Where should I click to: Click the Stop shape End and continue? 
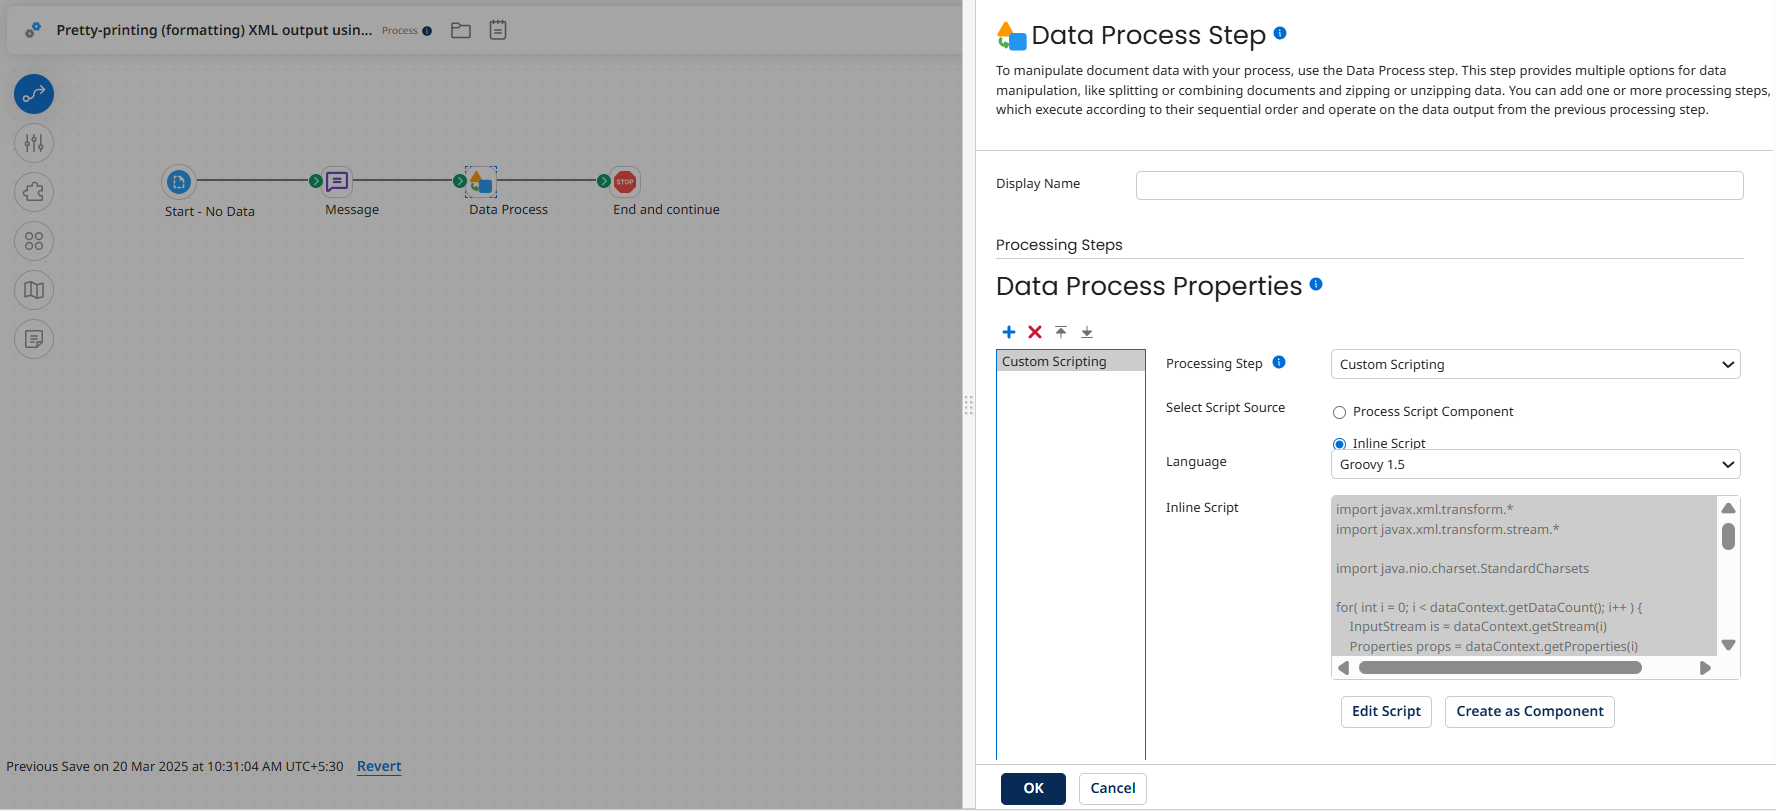625,182
